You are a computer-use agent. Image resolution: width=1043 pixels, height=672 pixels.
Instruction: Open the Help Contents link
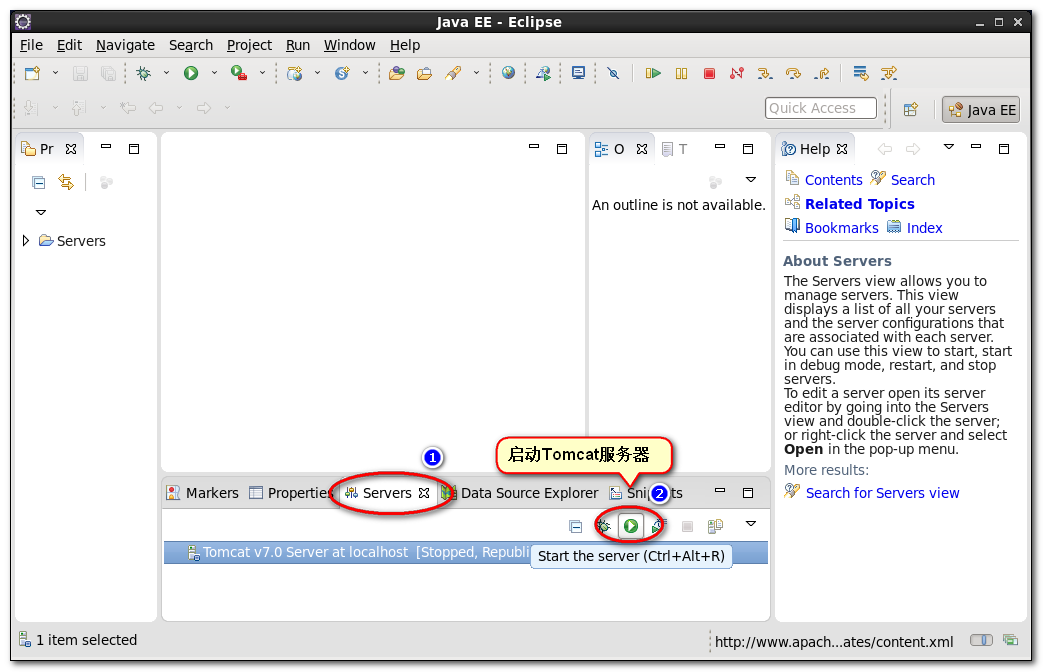[x=833, y=180]
